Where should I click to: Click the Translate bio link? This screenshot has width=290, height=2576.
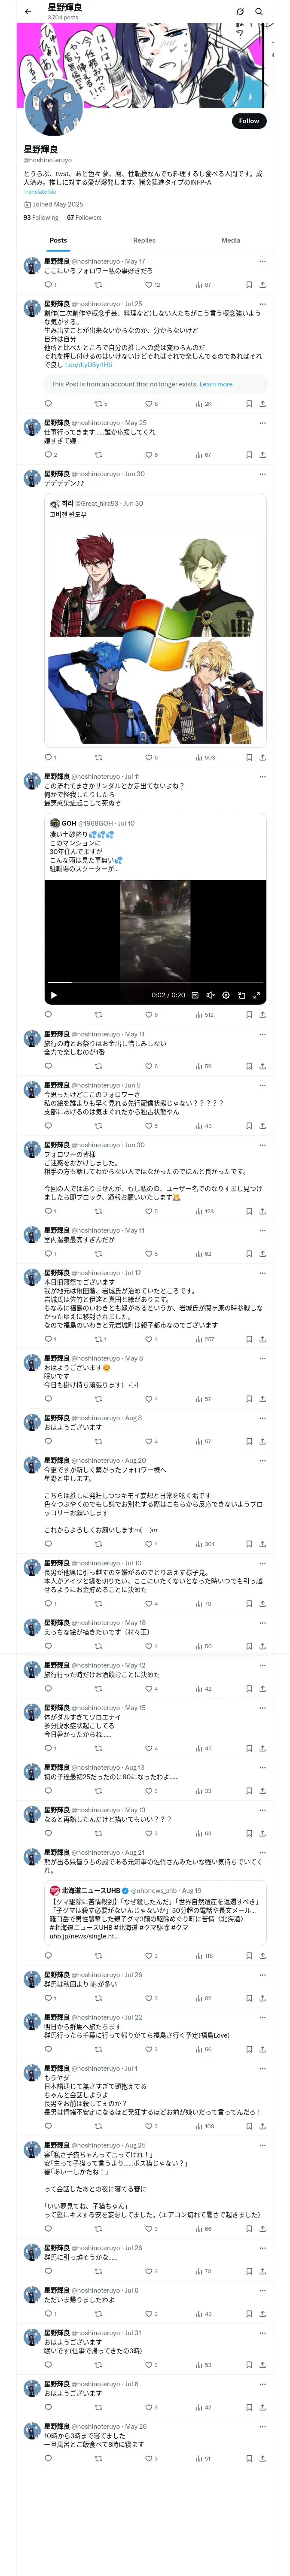(x=40, y=192)
